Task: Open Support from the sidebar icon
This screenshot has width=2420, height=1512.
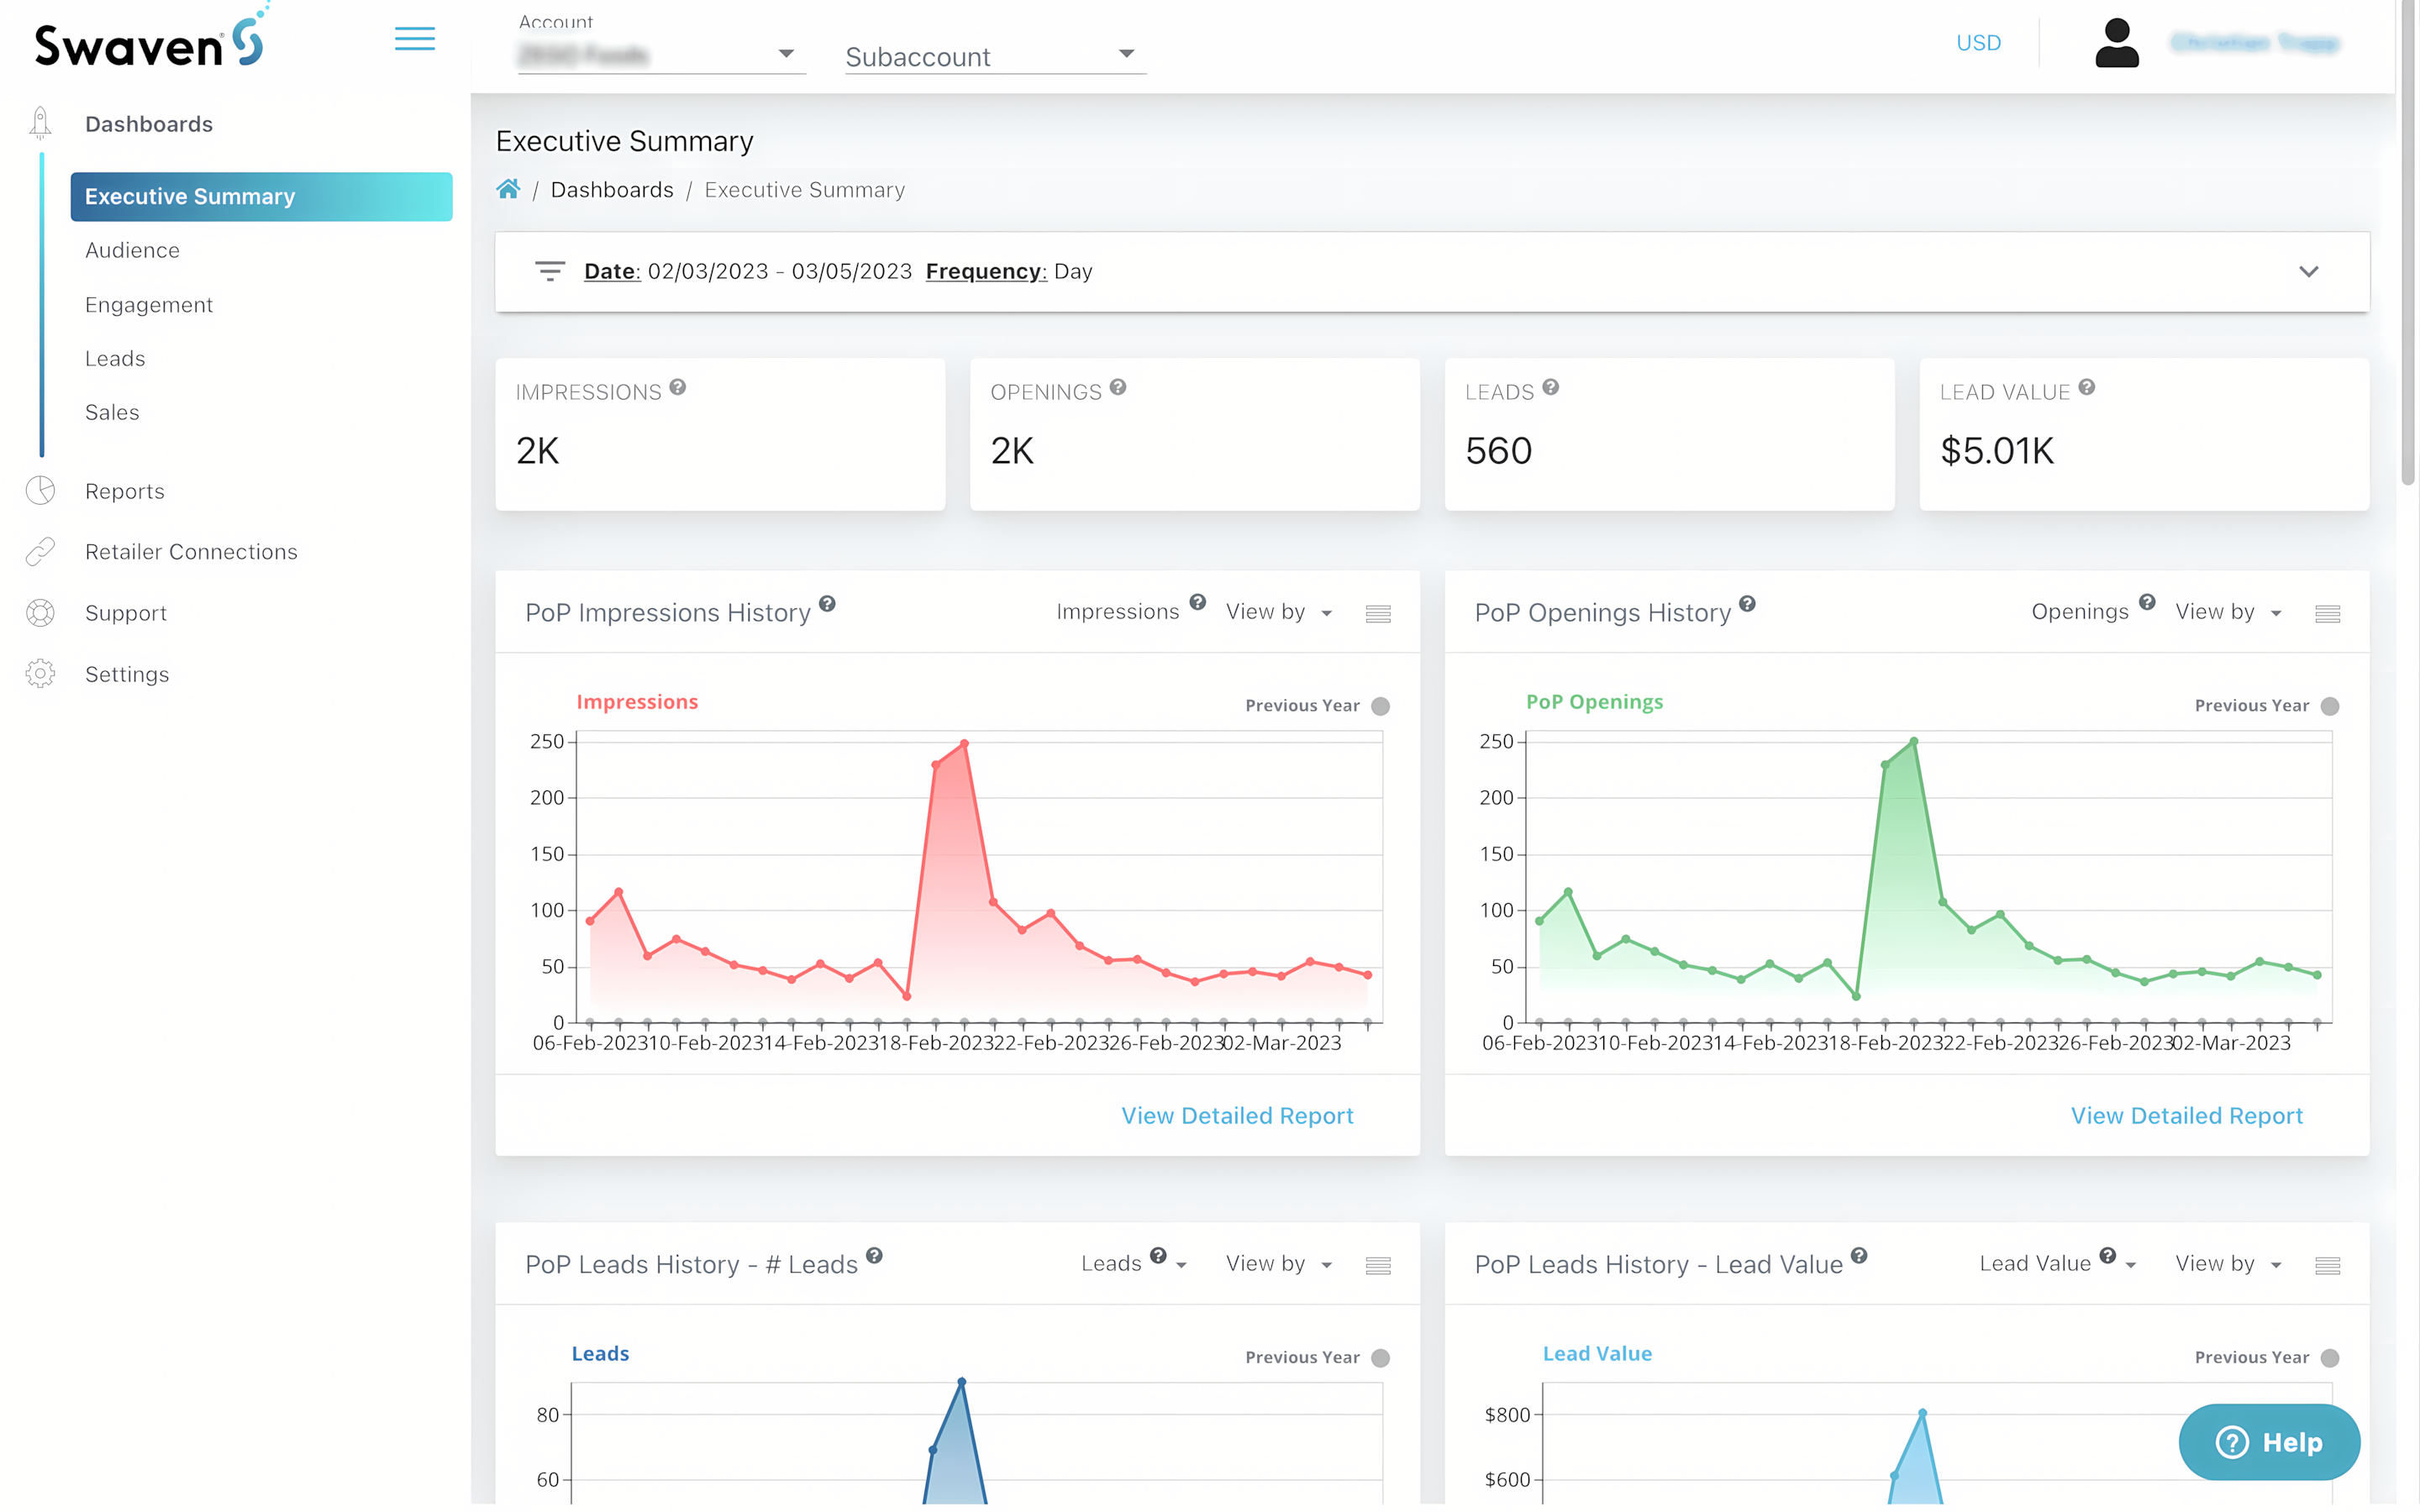Action: (x=40, y=613)
